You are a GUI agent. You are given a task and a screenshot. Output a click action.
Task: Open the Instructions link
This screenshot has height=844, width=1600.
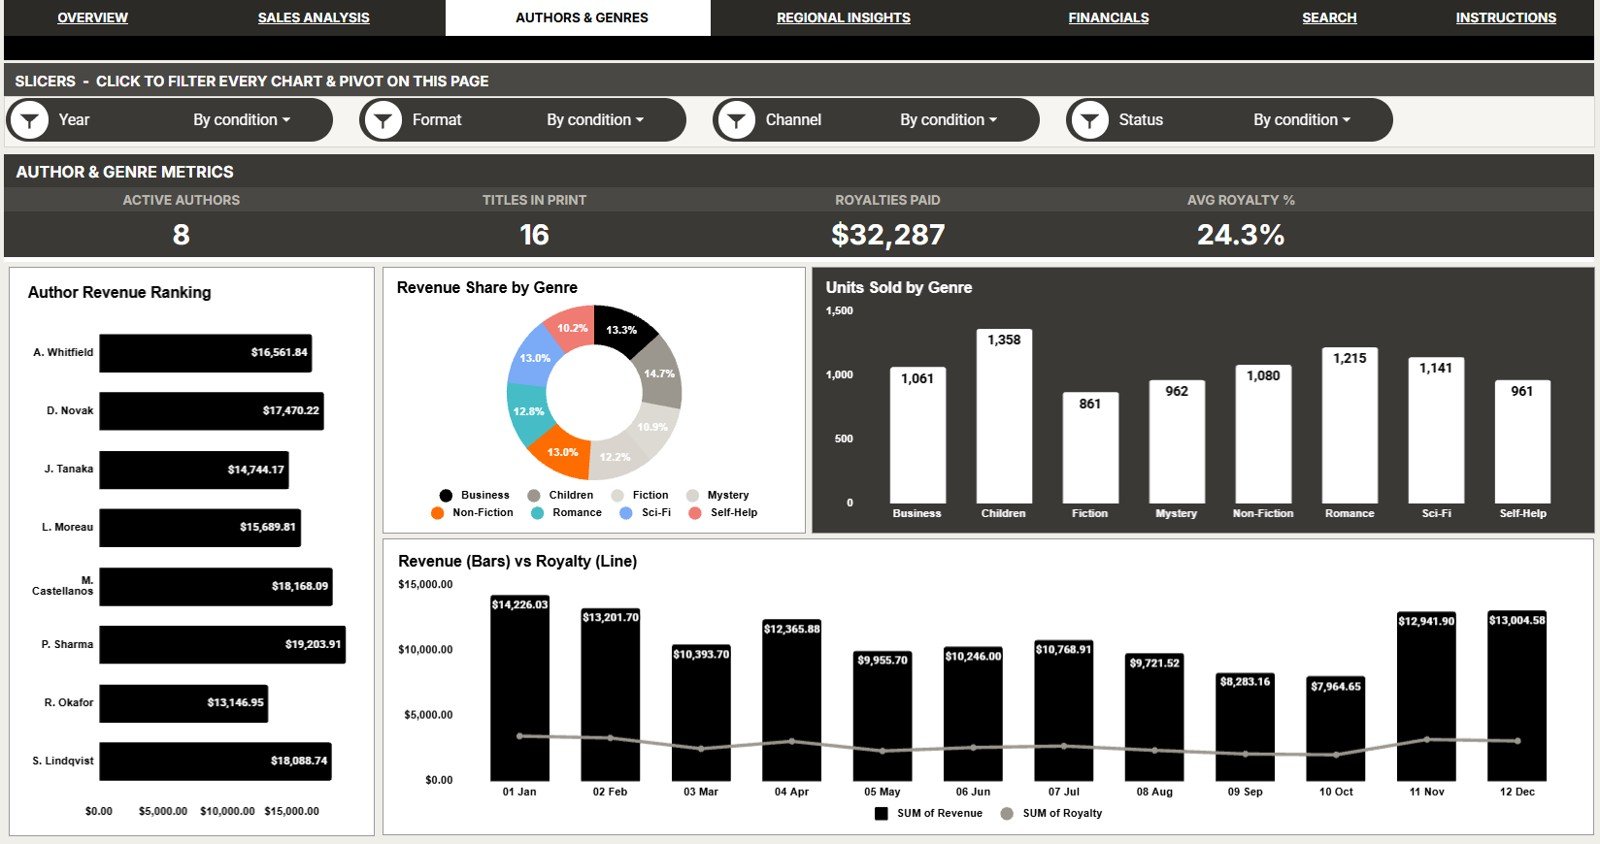coord(1505,18)
